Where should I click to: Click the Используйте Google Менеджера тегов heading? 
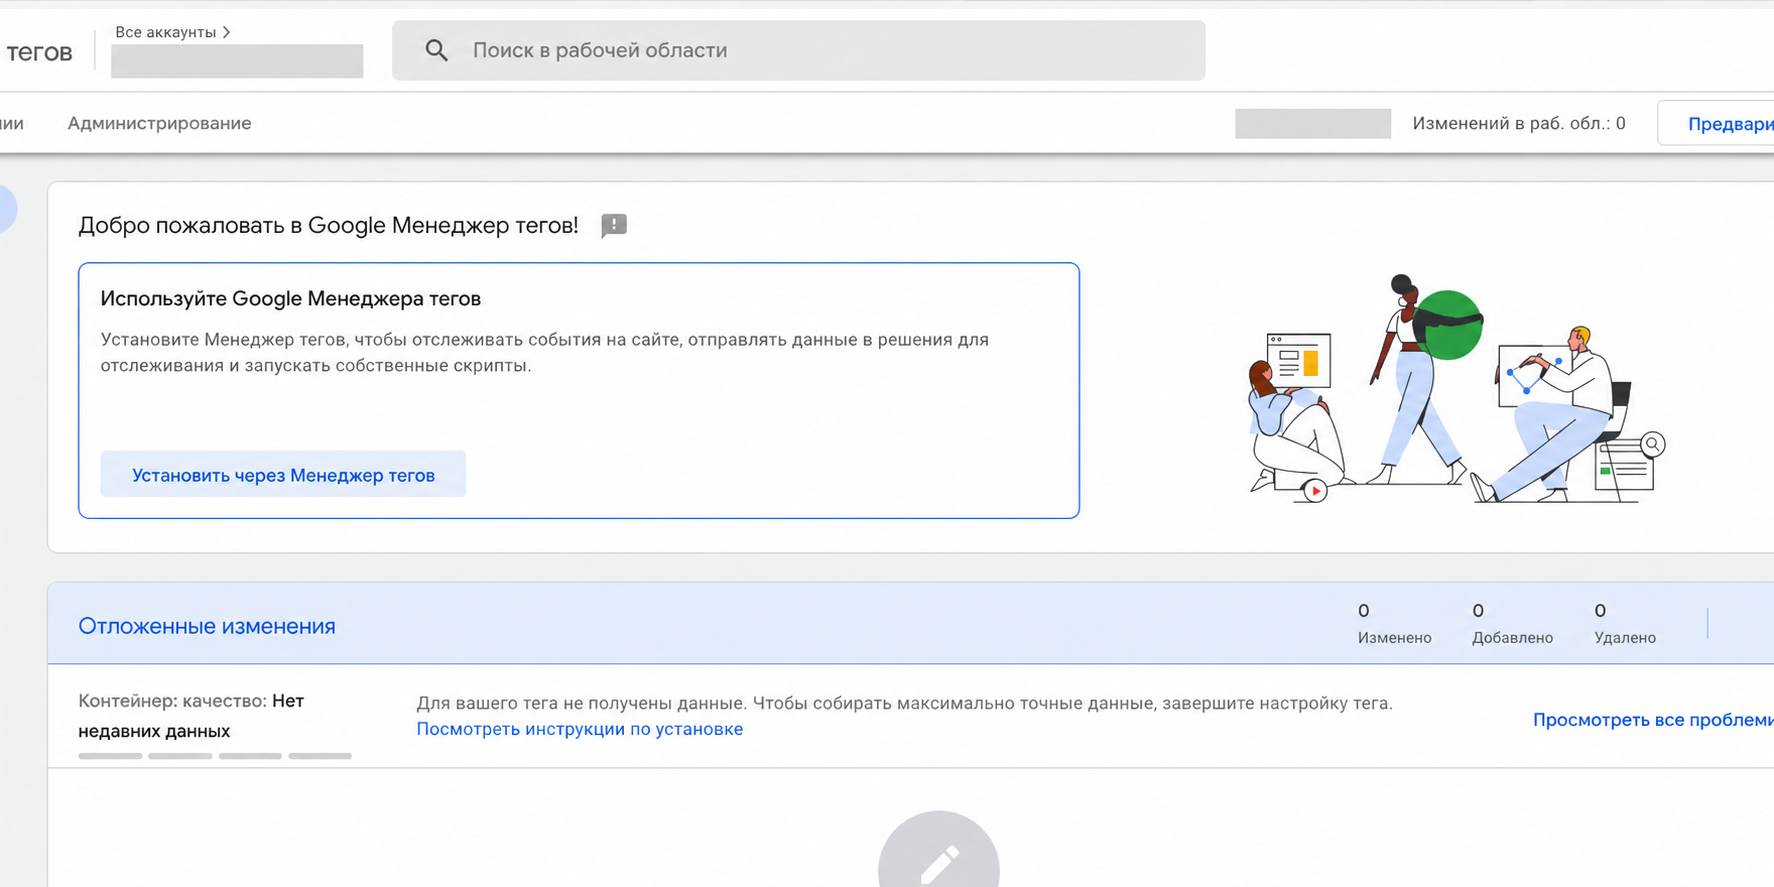[290, 298]
